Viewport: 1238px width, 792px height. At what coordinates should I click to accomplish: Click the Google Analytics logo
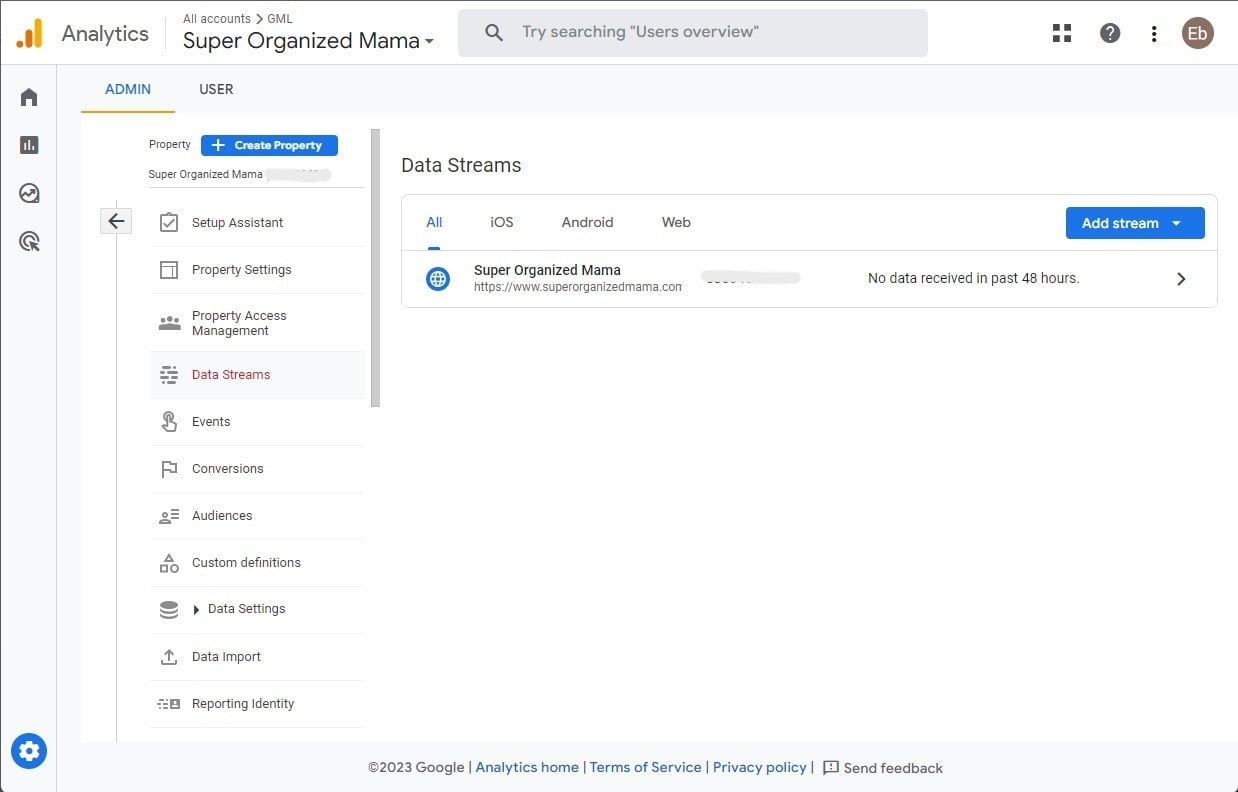coord(30,33)
